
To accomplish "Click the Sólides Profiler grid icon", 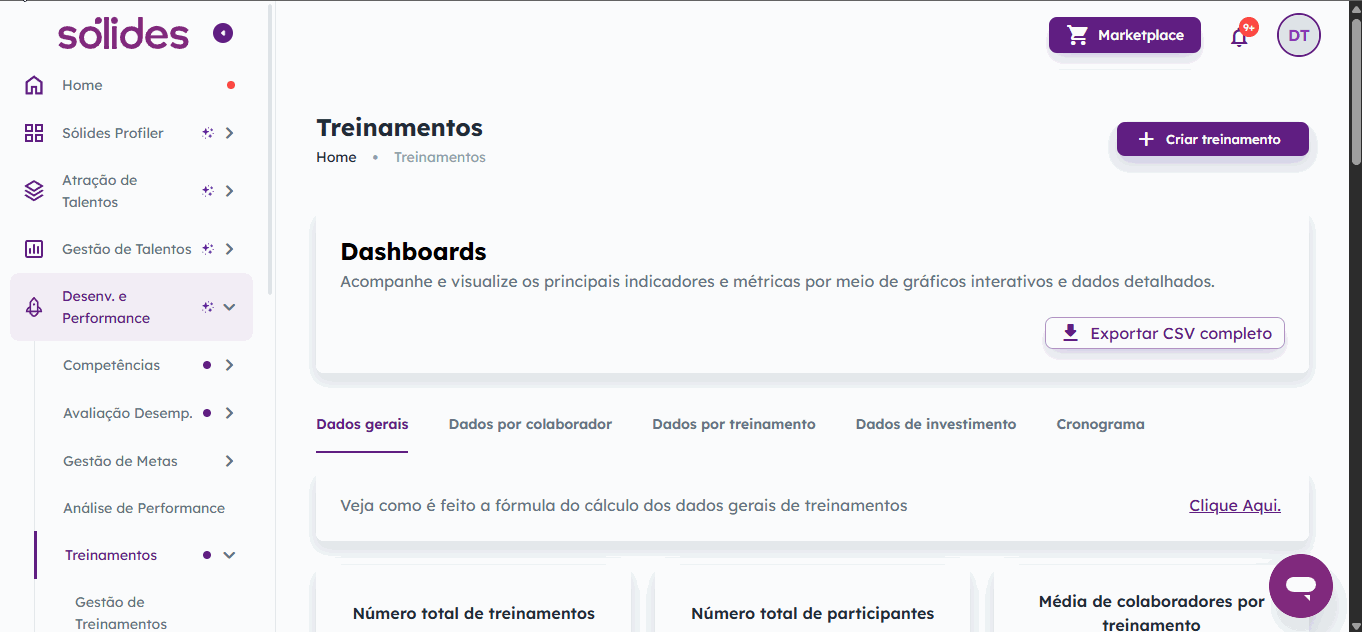I will coord(34,133).
